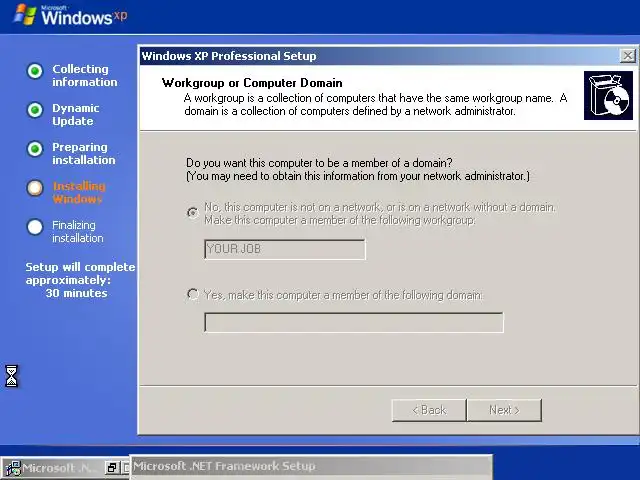The image size is (640, 480).
Task: Click the 'Dynamic Update' label
Action: point(76,115)
